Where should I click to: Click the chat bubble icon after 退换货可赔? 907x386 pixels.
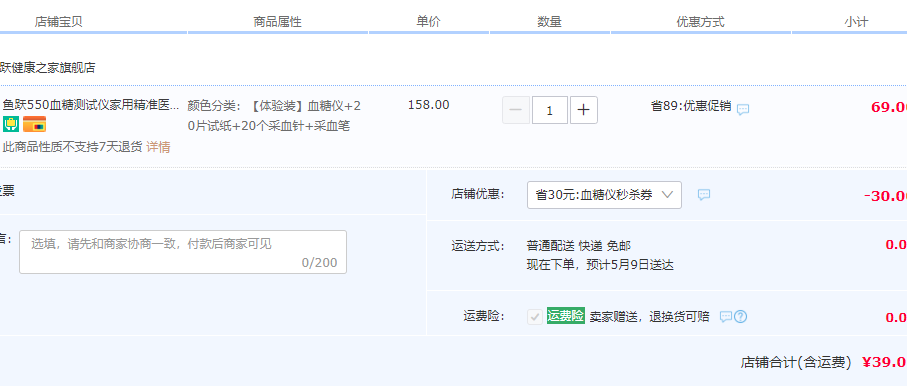[725, 317]
